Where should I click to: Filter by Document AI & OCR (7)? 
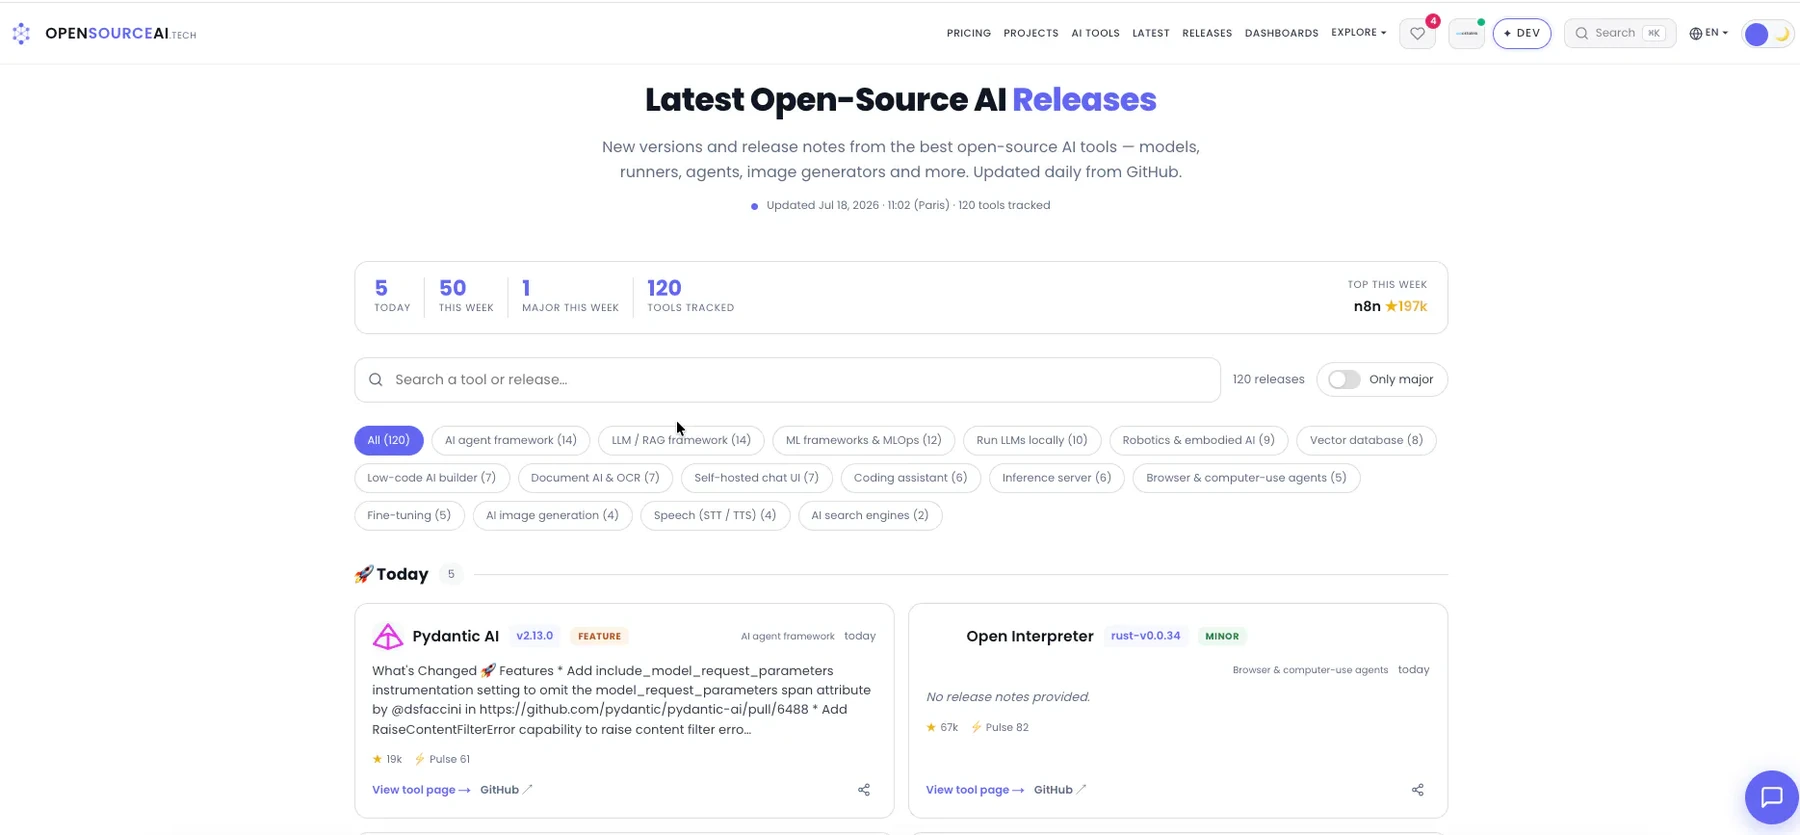pos(595,478)
